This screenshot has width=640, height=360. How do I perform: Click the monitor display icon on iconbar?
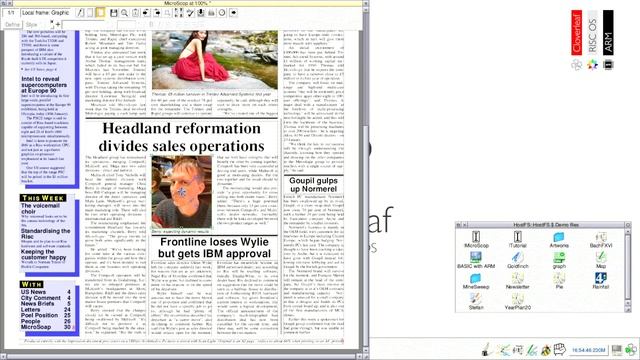616,350
